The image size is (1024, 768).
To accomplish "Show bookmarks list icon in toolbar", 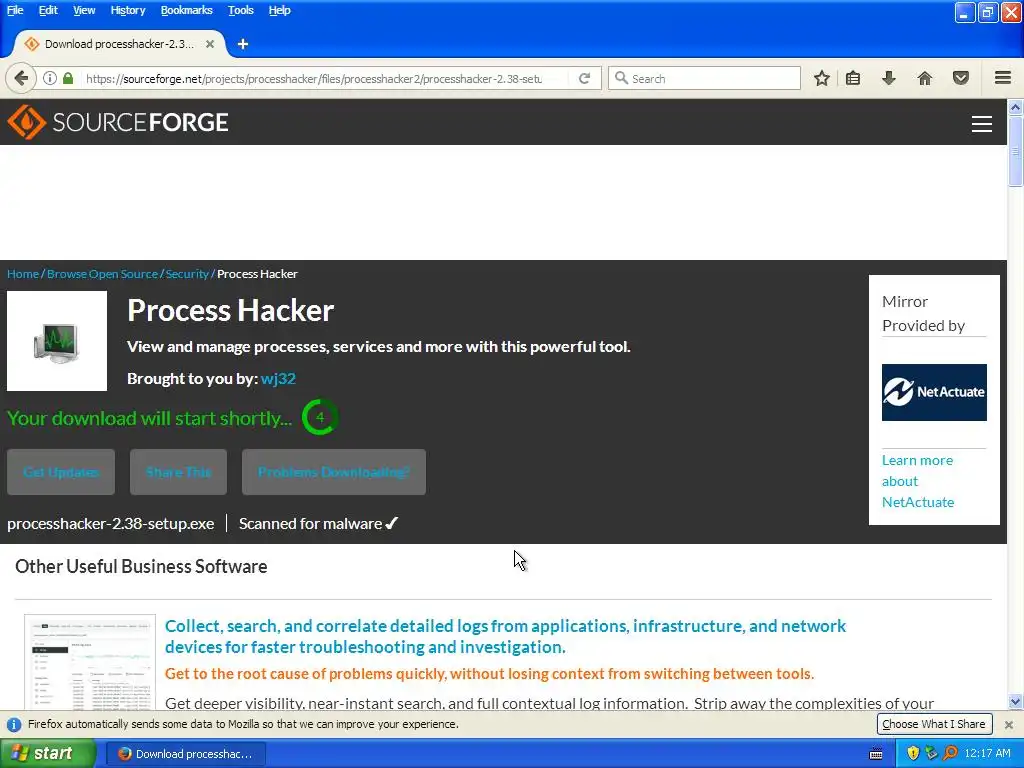I will point(853,78).
